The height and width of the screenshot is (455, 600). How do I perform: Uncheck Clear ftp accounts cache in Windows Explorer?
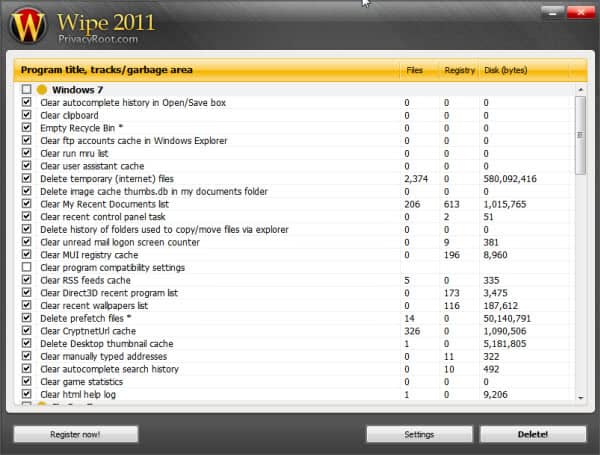26,140
